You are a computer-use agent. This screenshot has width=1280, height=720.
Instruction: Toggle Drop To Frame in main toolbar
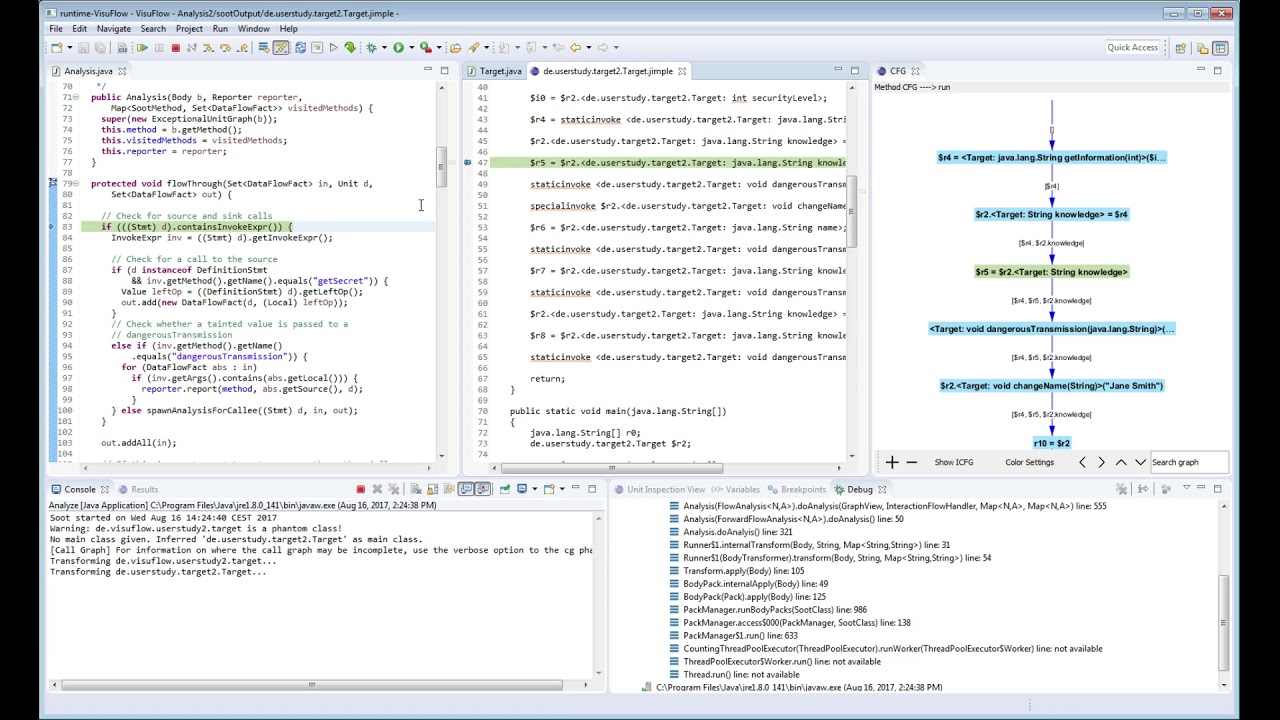(264, 47)
